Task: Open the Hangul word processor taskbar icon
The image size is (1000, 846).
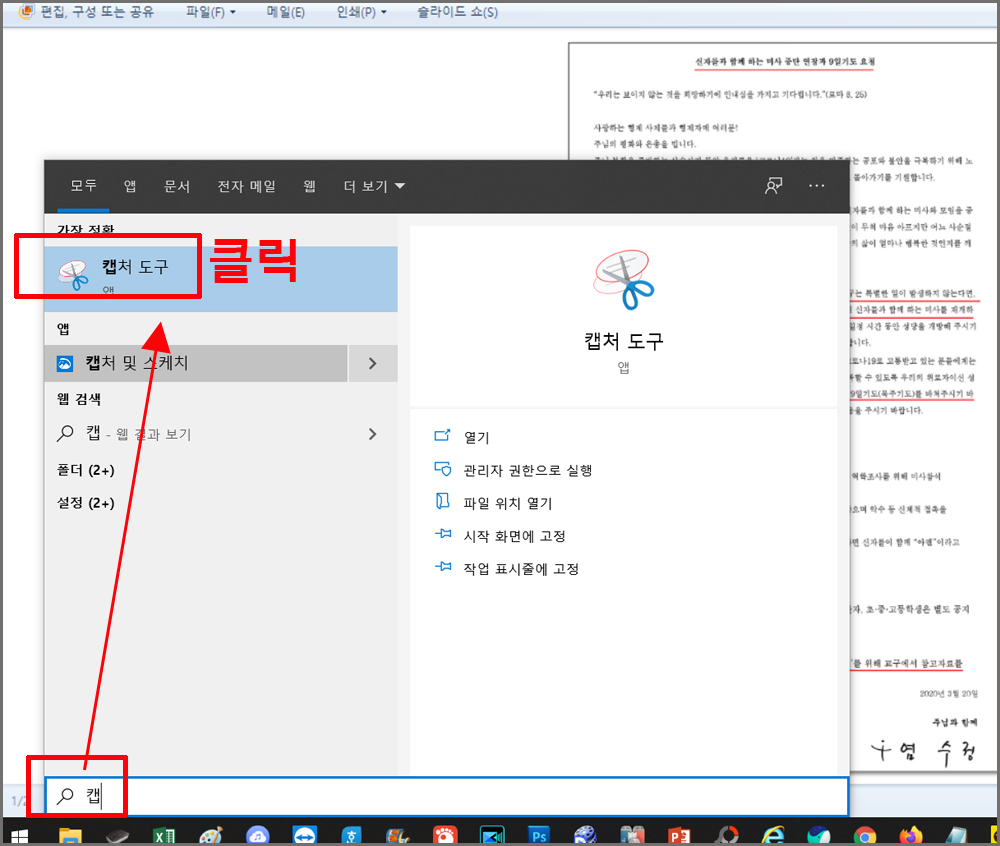Action: click(x=351, y=835)
